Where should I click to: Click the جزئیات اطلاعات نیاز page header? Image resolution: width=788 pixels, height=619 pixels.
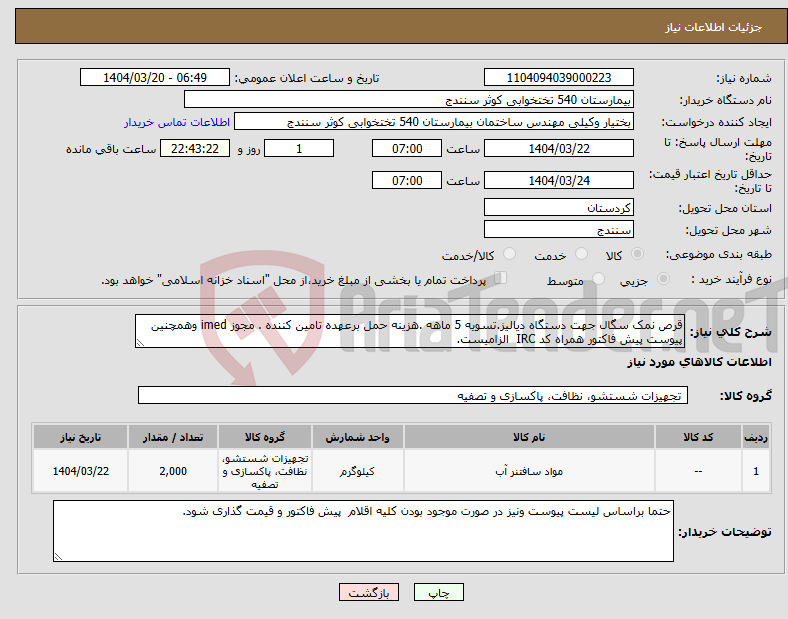pyautogui.click(x=714, y=27)
